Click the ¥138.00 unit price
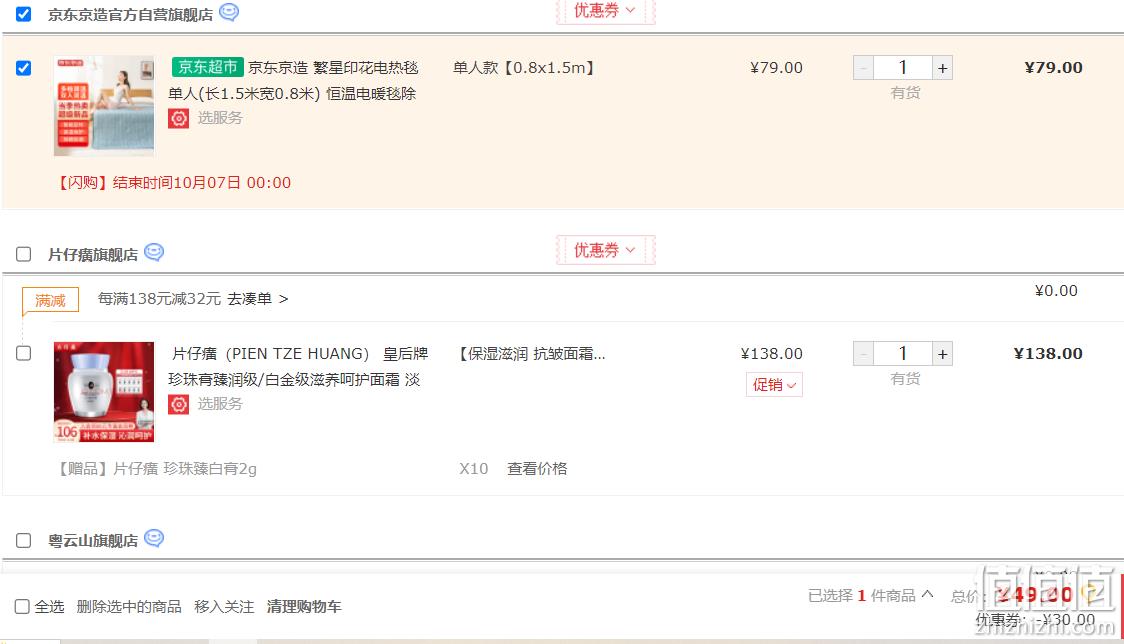 point(771,354)
